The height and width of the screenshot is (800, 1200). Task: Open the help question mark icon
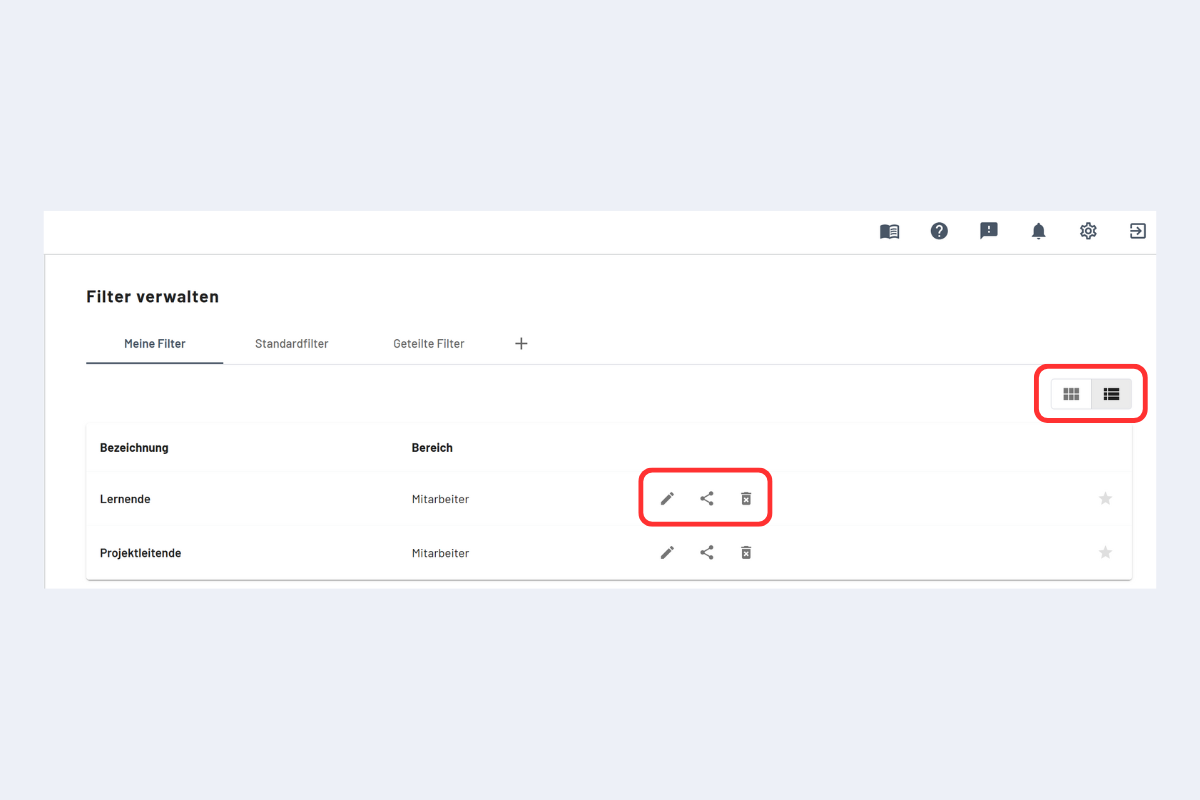(x=939, y=231)
